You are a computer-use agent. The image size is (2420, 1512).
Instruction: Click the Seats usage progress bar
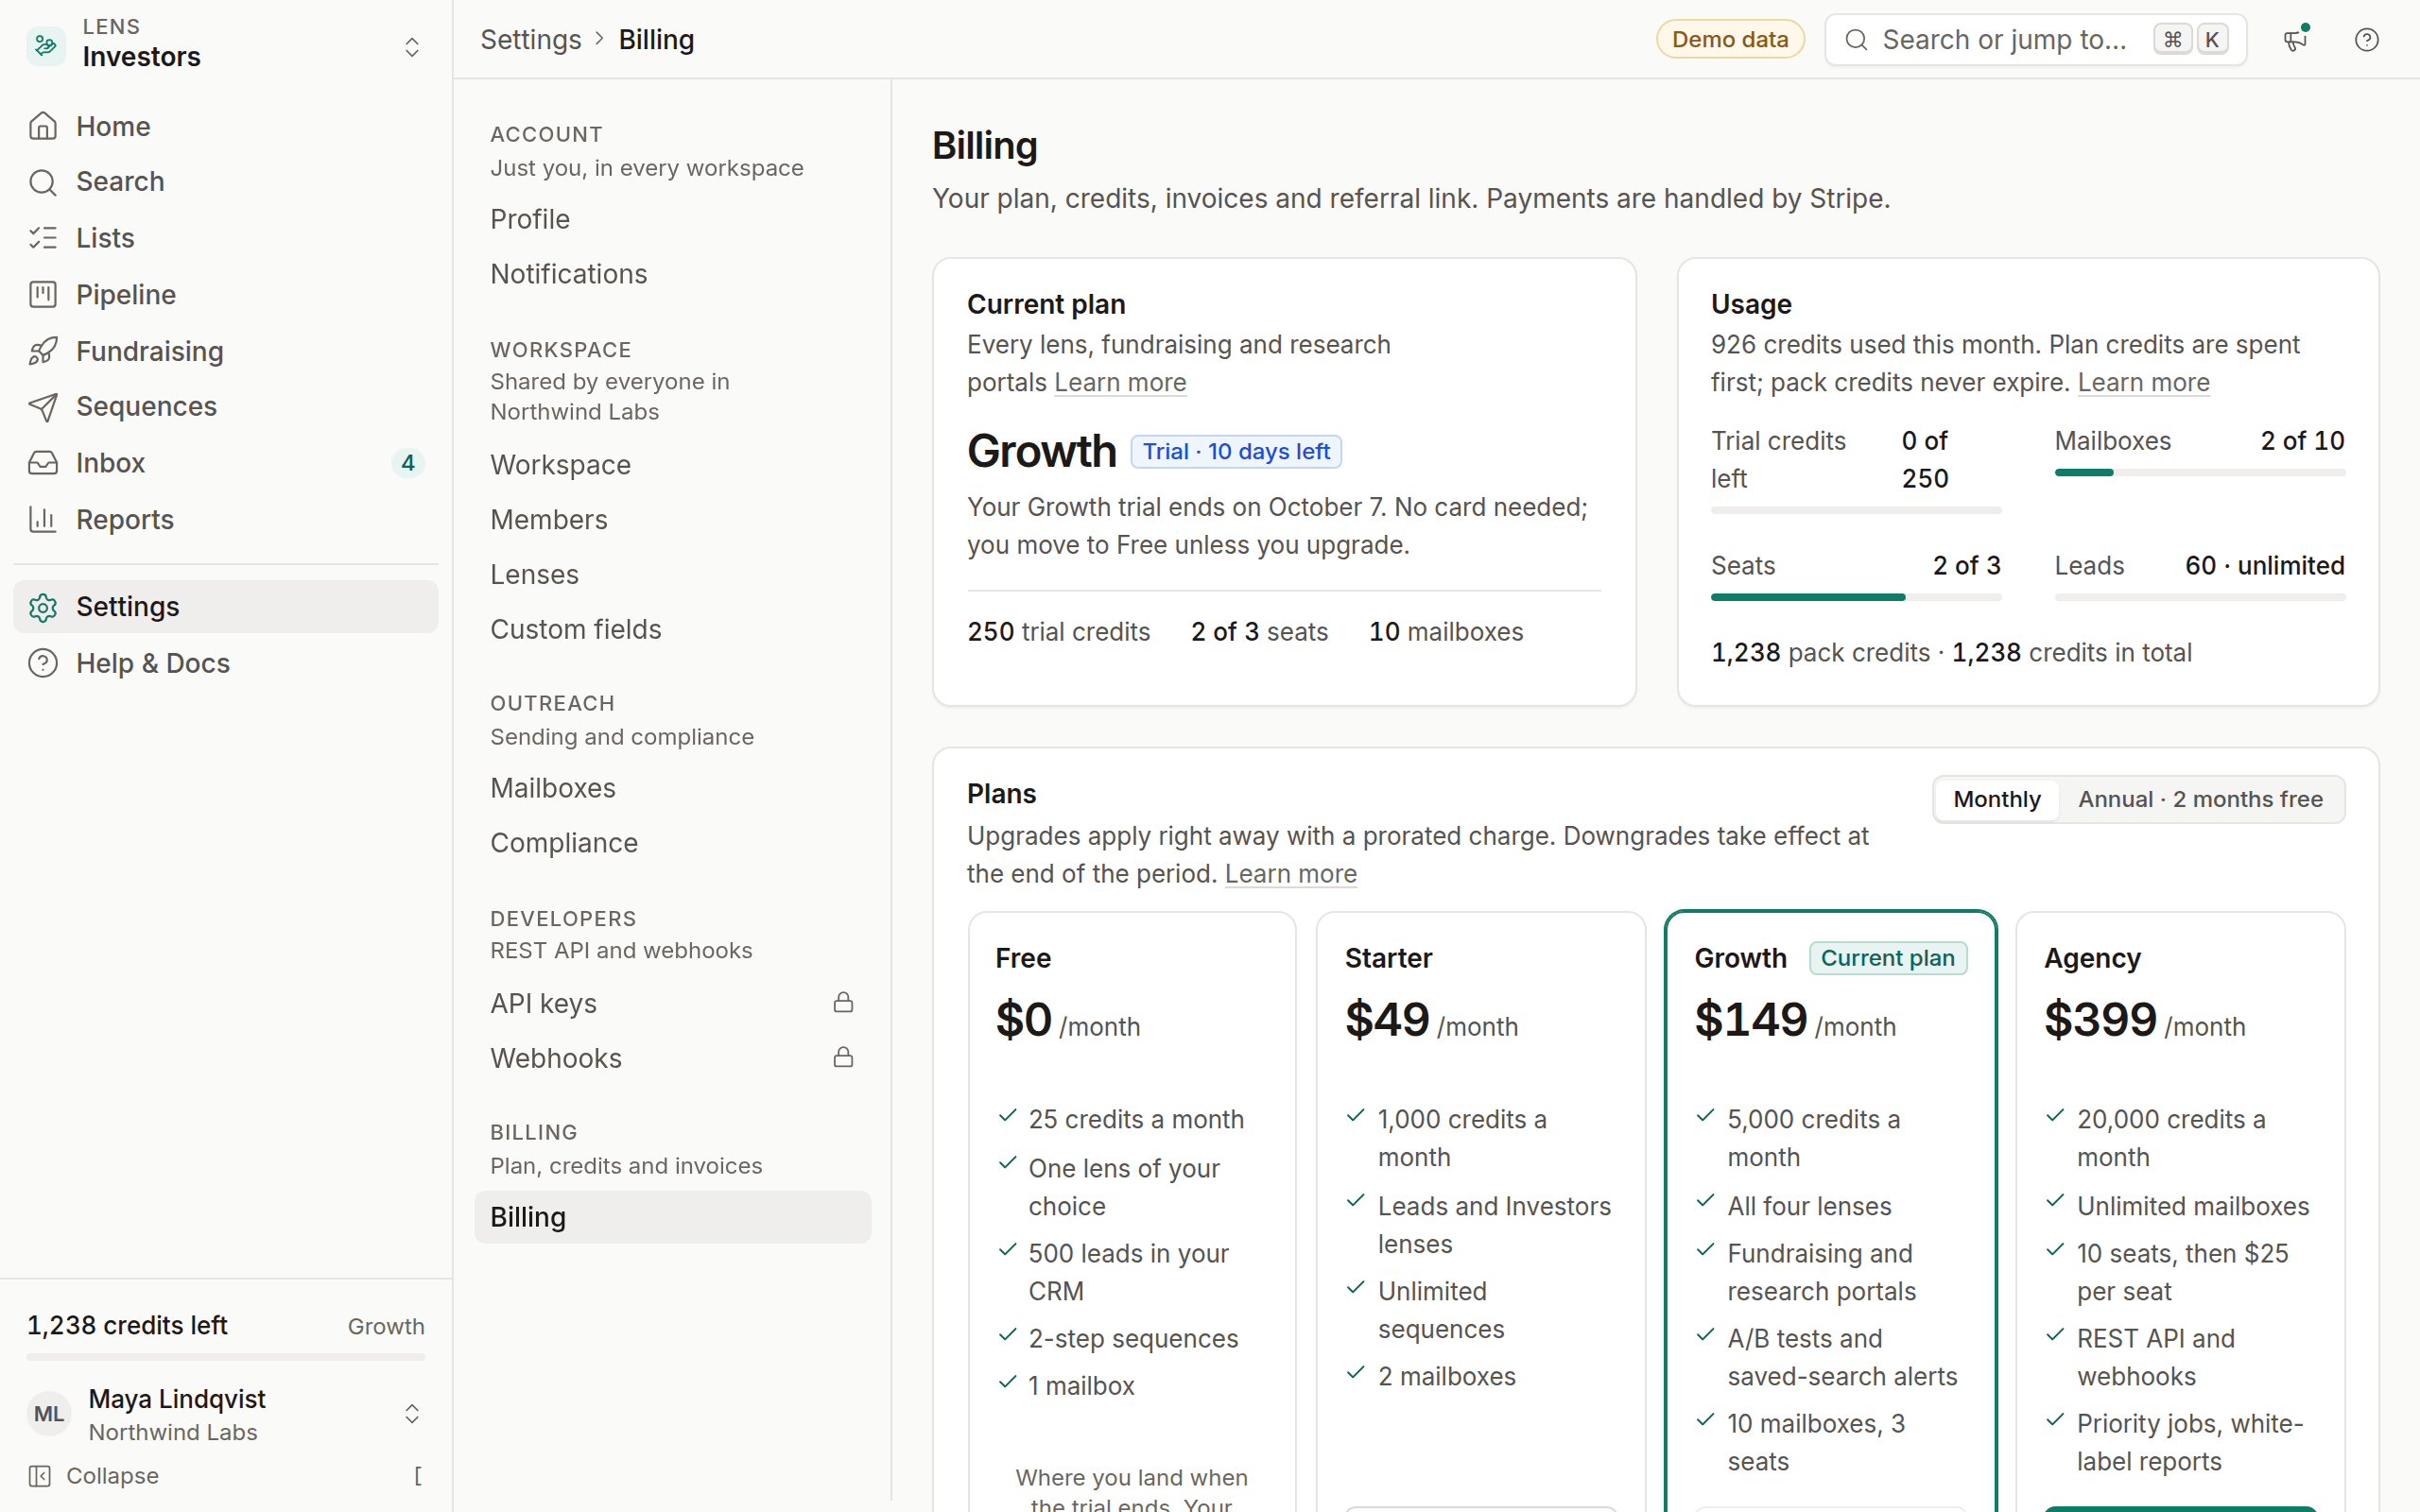click(x=1855, y=597)
